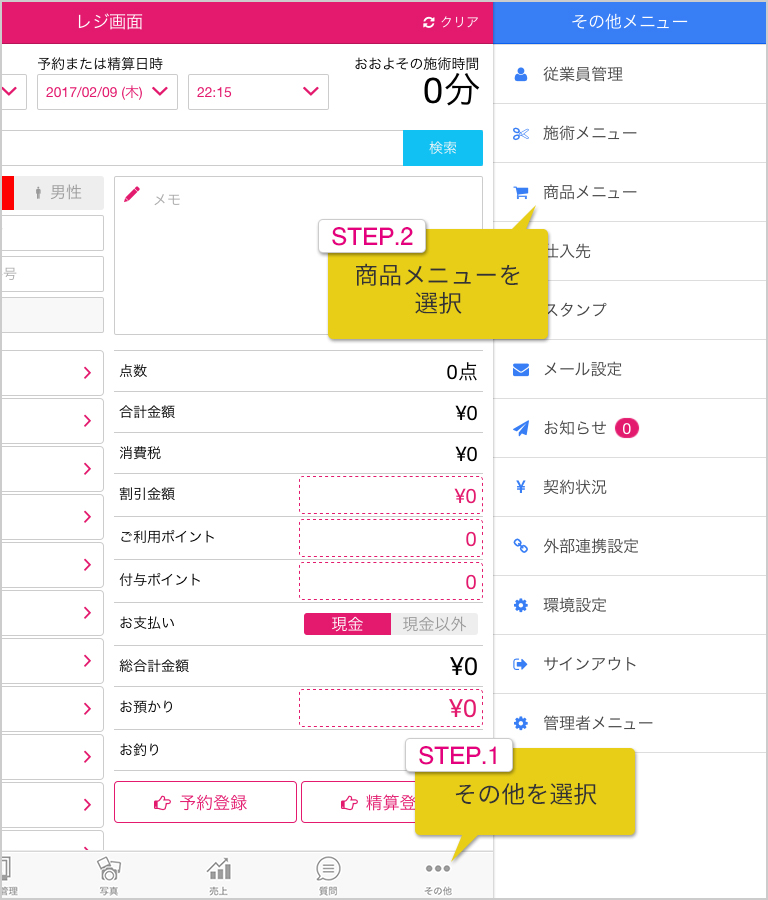This screenshot has height=900, width=768.
Task: Click the yen icon for 契約状況
Action: click(x=521, y=487)
